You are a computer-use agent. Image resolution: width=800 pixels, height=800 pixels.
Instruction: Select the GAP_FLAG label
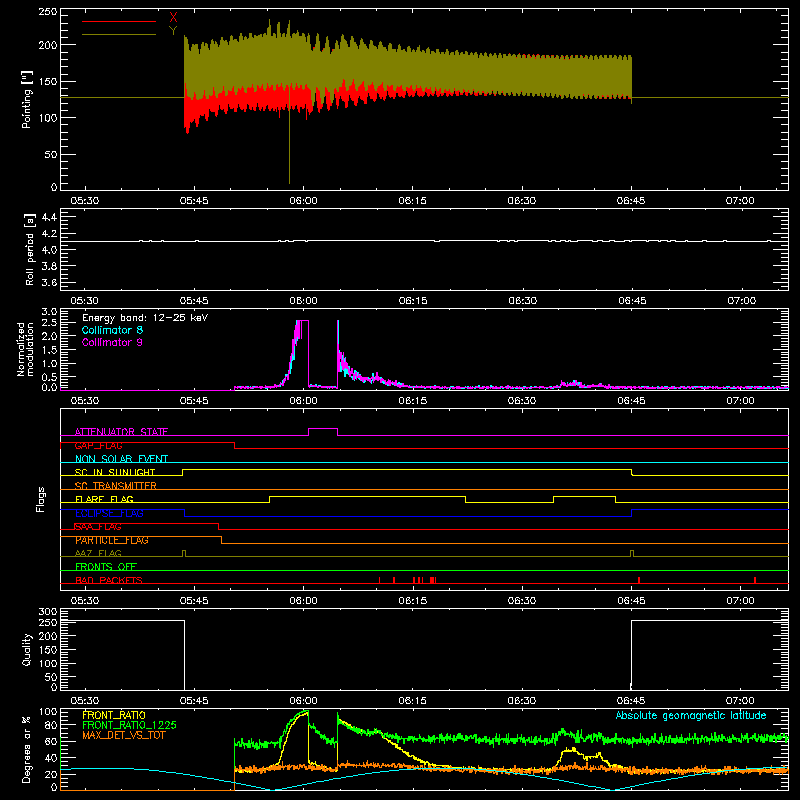pyautogui.click(x=98, y=445)
